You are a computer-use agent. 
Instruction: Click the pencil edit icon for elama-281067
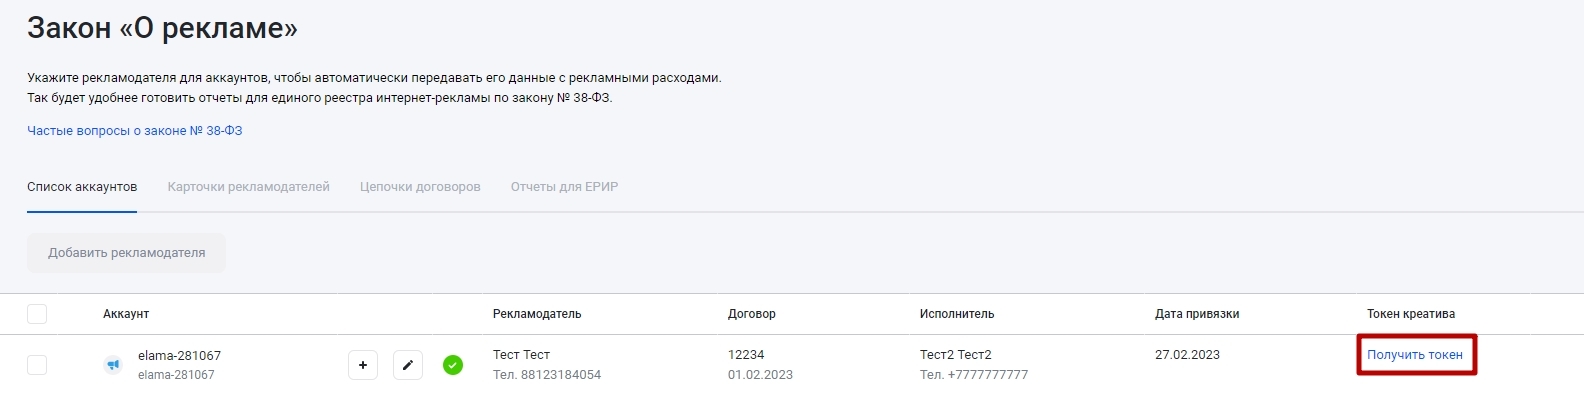(x=407, y=365)
